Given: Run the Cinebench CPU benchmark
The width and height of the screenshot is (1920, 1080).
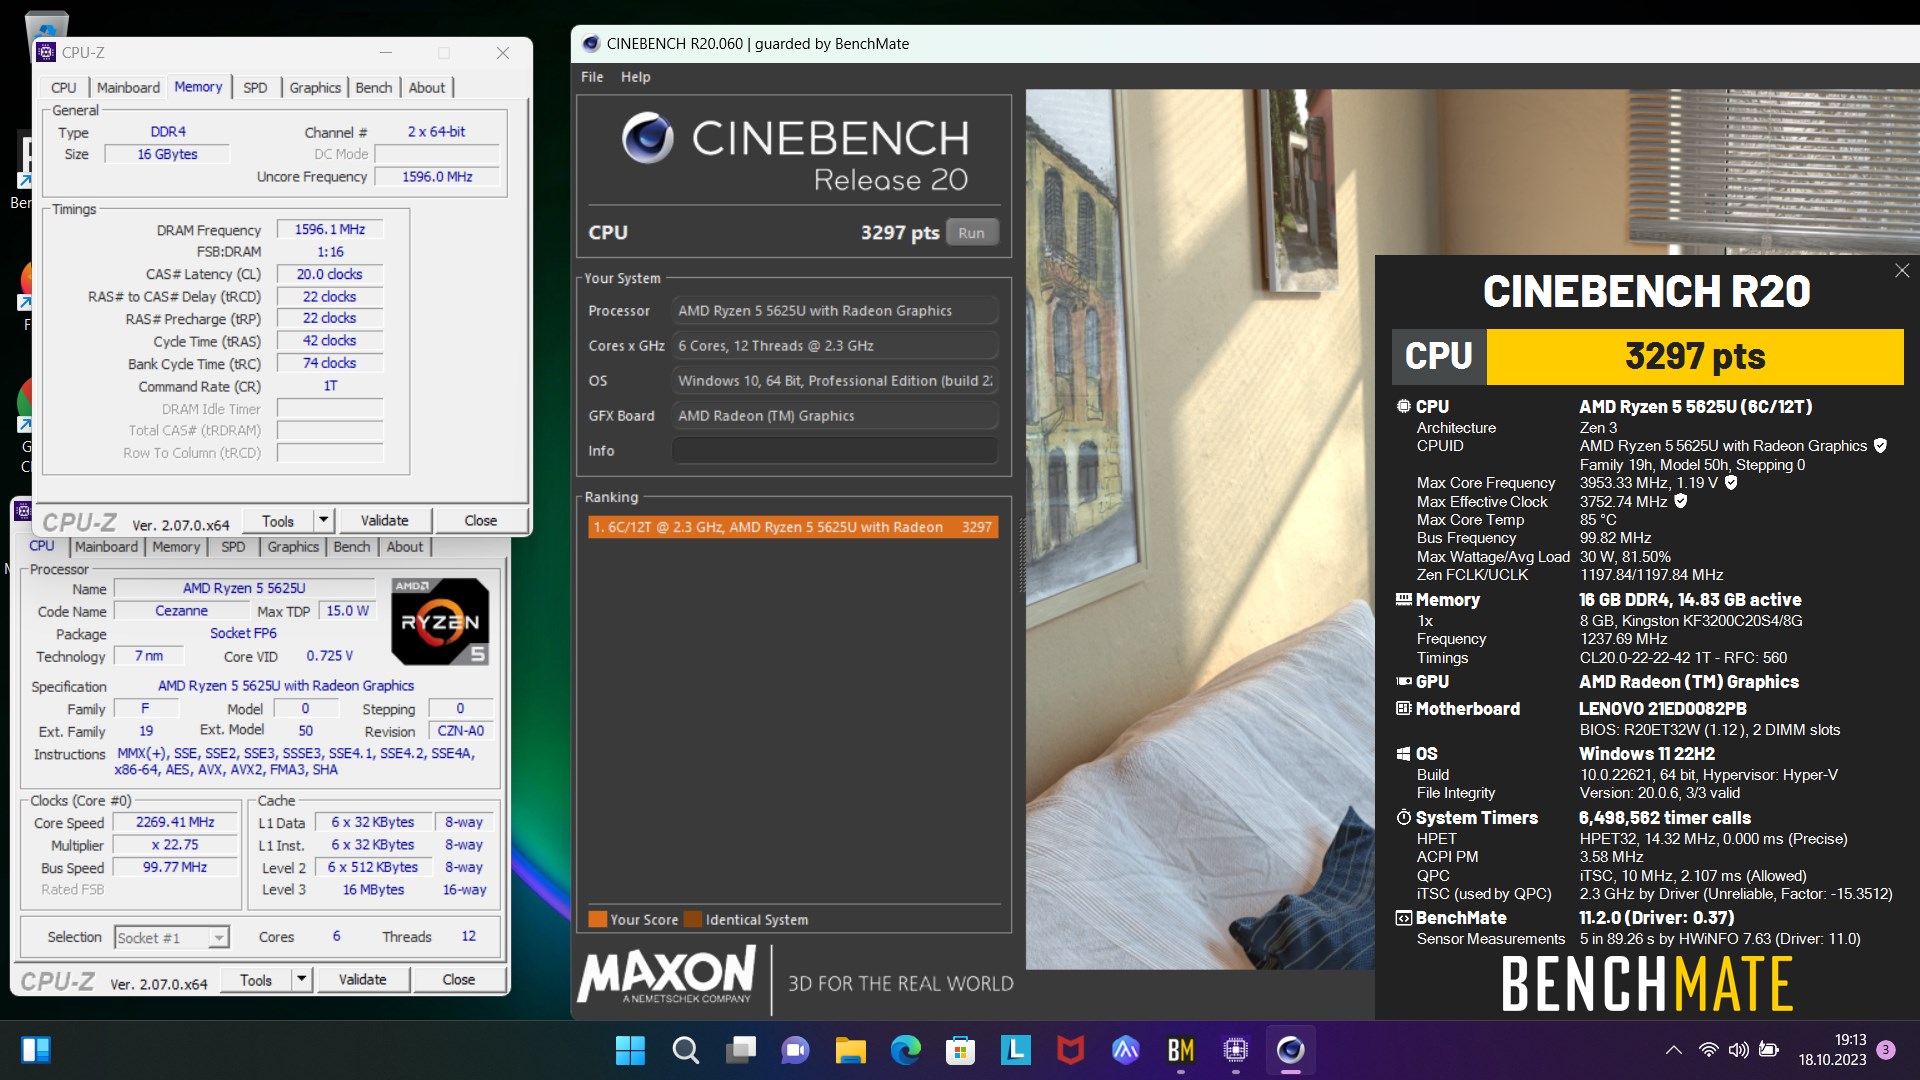Looking at the screenshot, I should coord(971,233).
